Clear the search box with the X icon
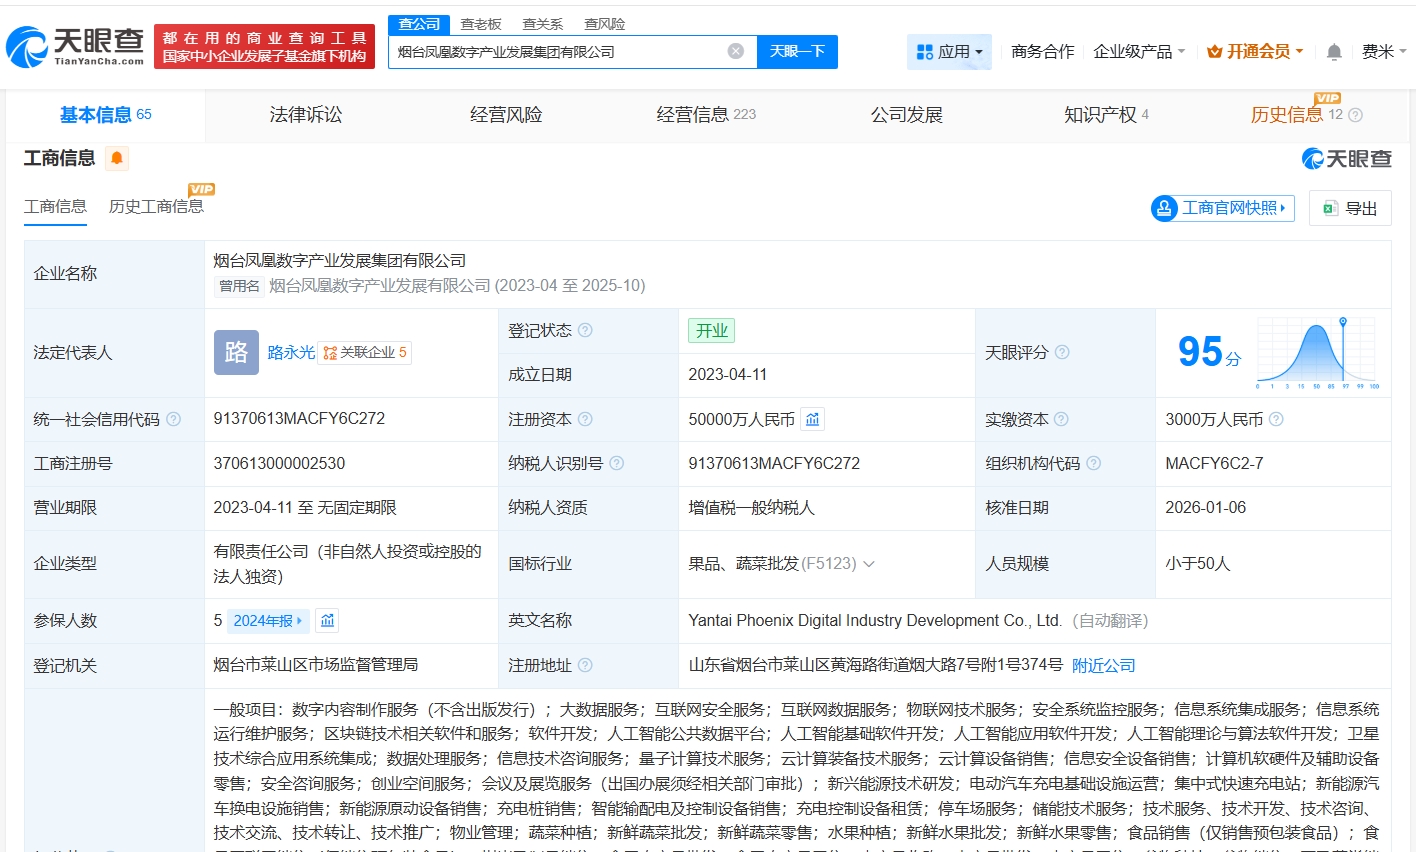This screenshot has height=852, width=1416. click(x=736, y=51)
